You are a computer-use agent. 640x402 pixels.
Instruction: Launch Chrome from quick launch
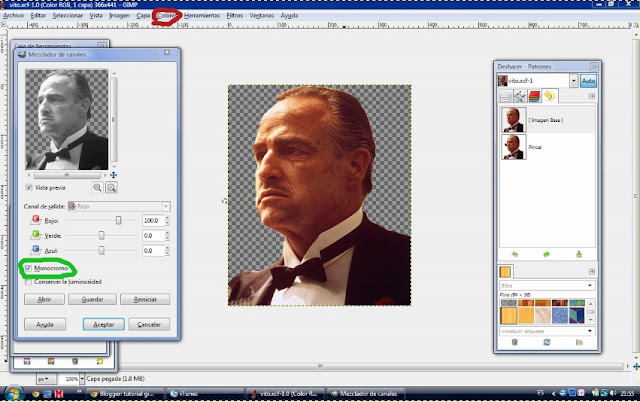point(36,394)
